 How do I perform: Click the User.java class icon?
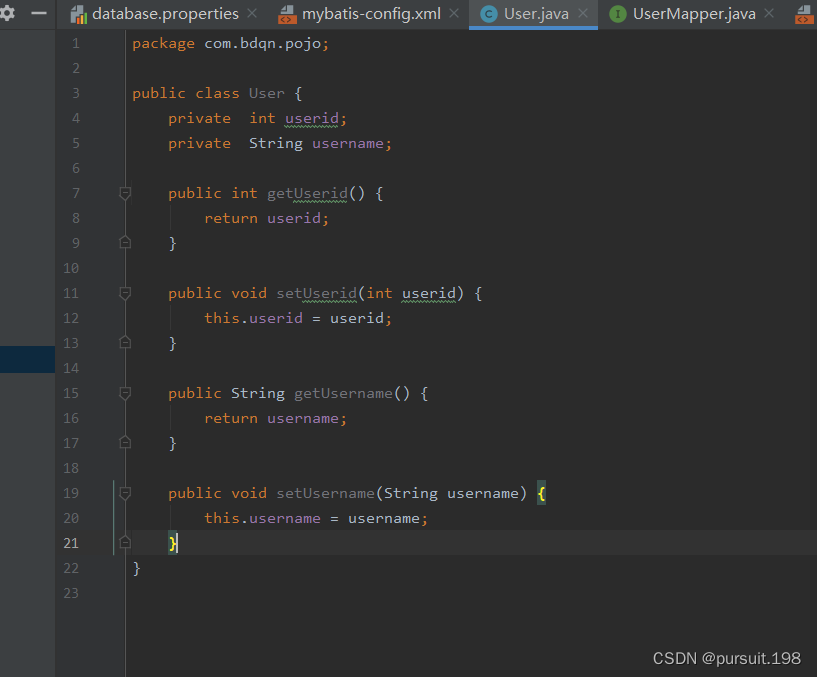[489, 14]
